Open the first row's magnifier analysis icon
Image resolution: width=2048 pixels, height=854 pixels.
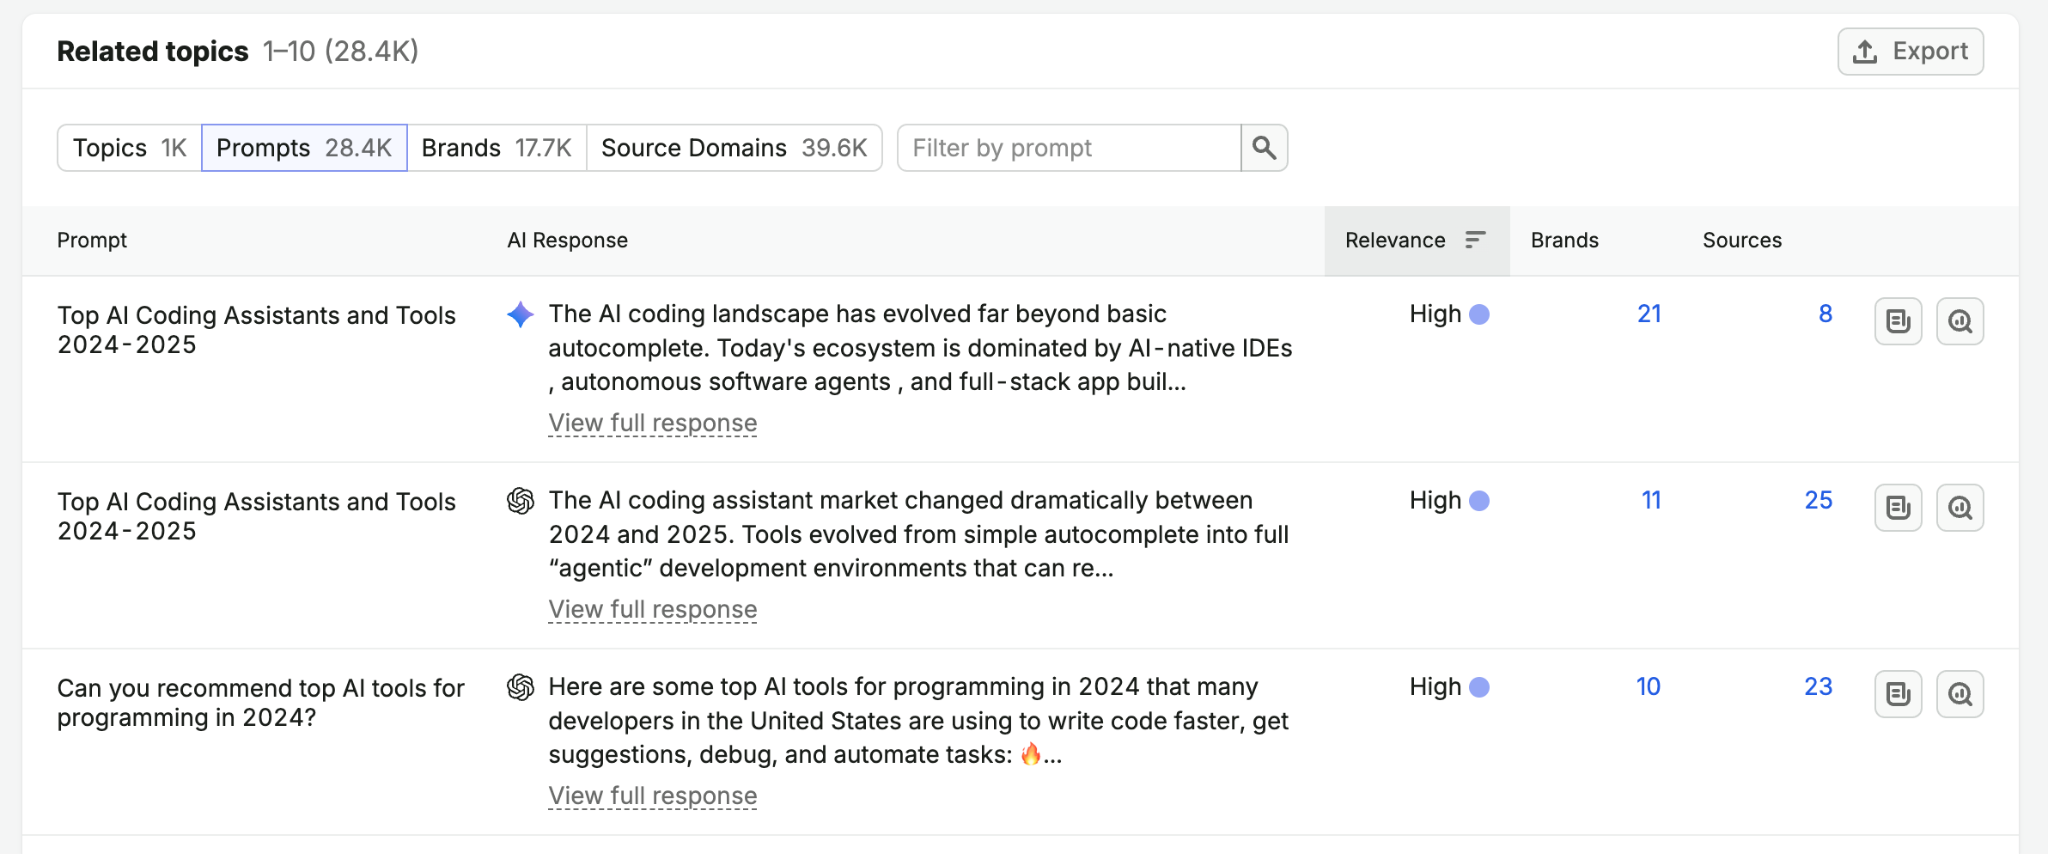point(1960,321)
